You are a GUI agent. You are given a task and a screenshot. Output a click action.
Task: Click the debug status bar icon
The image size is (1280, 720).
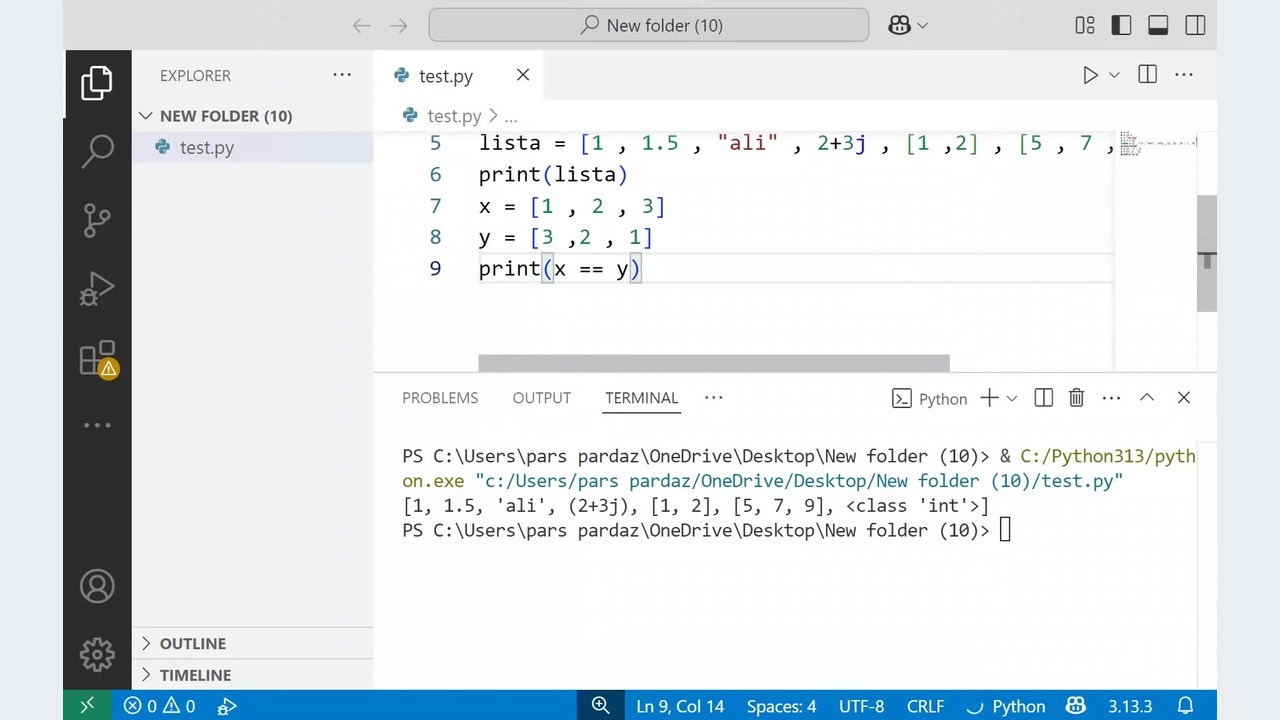pos(227,706)
